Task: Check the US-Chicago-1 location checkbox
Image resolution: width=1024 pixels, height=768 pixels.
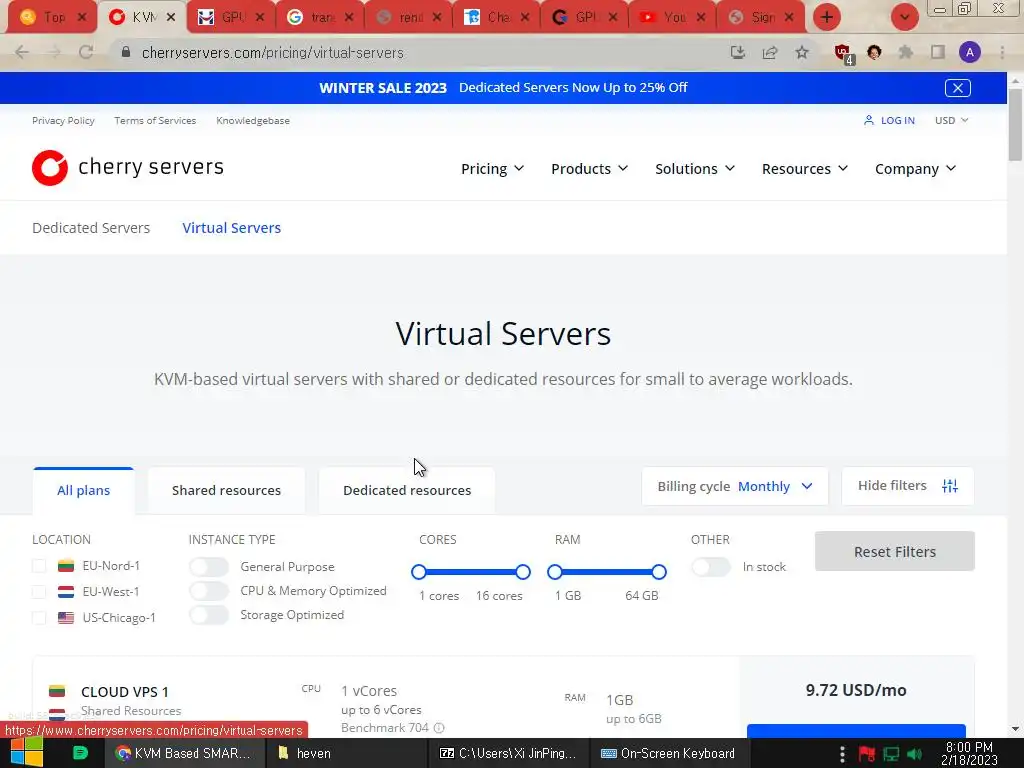Action: coord(39,618)
